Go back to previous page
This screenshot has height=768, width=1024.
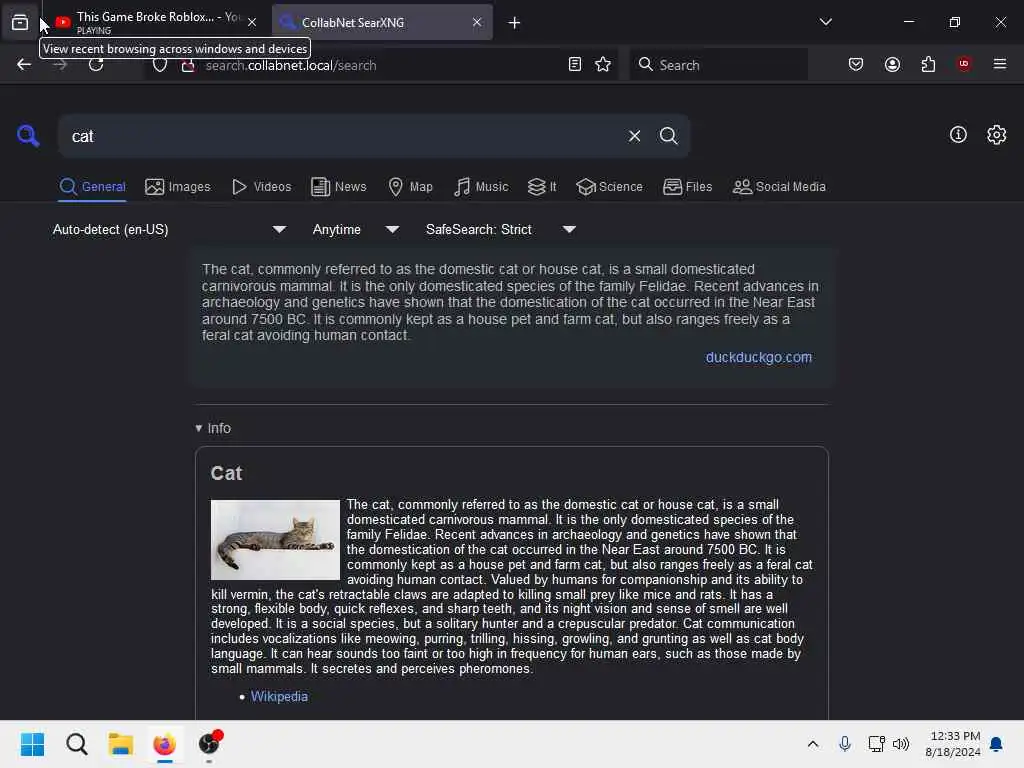point(24,65)
